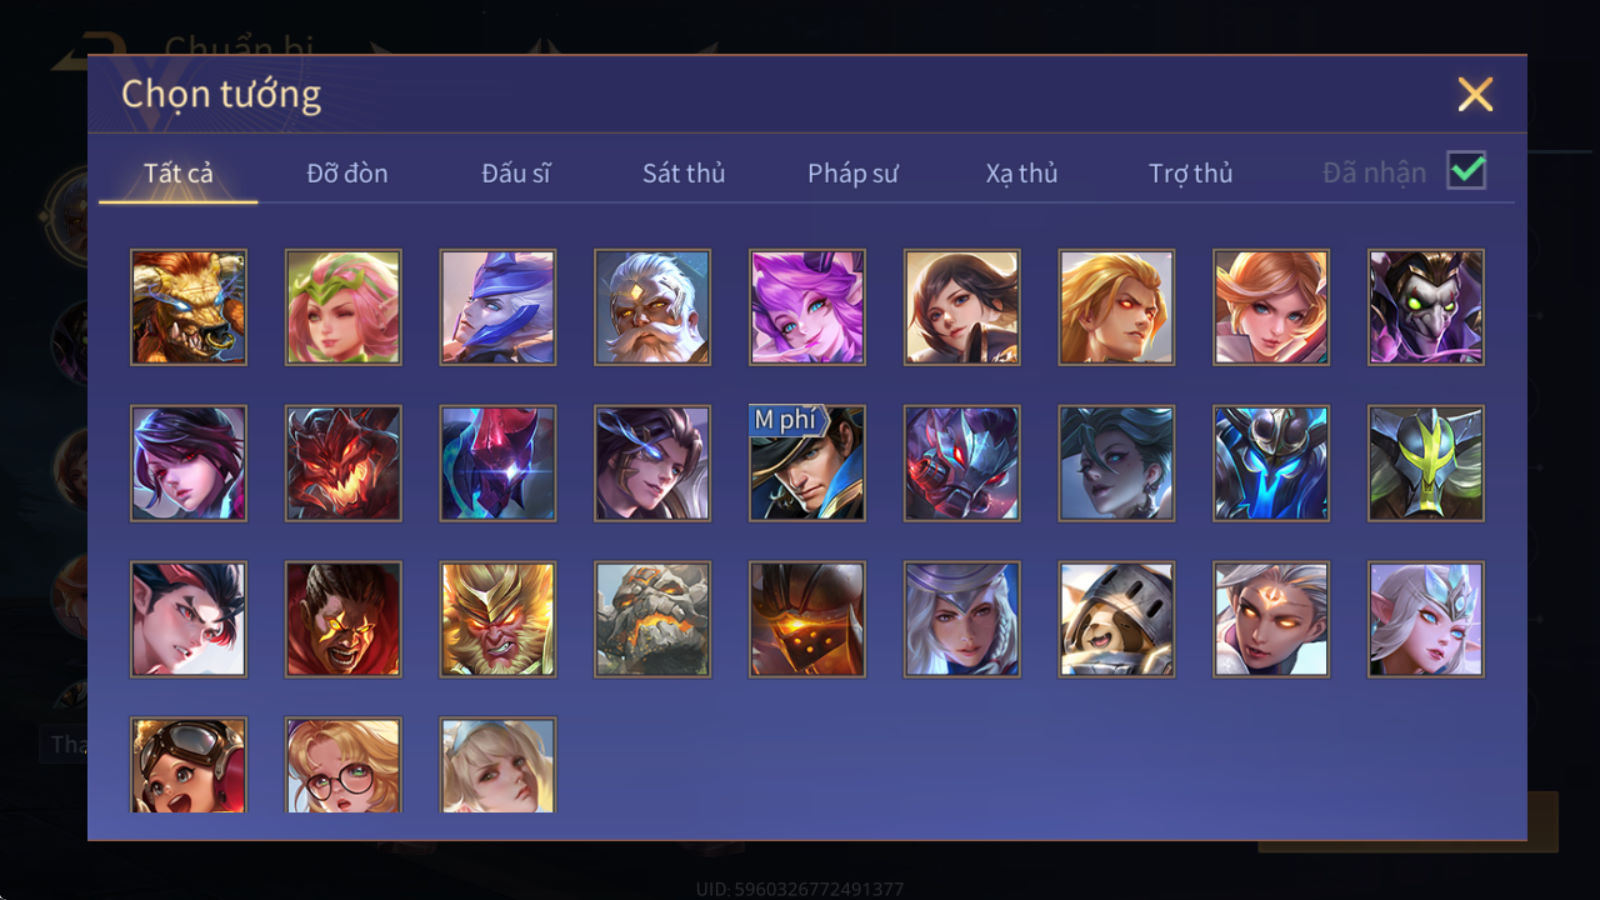Filter heroes by Pháp sư

[x=852, y=173]
